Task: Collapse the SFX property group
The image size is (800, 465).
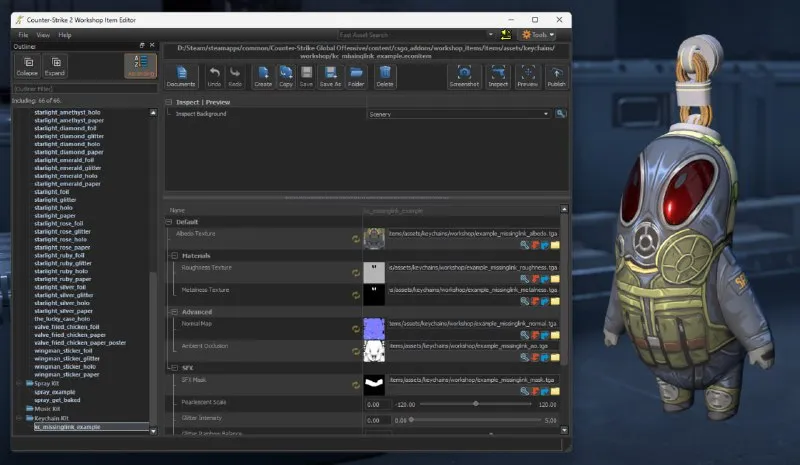Action: [x=174, y=368]
